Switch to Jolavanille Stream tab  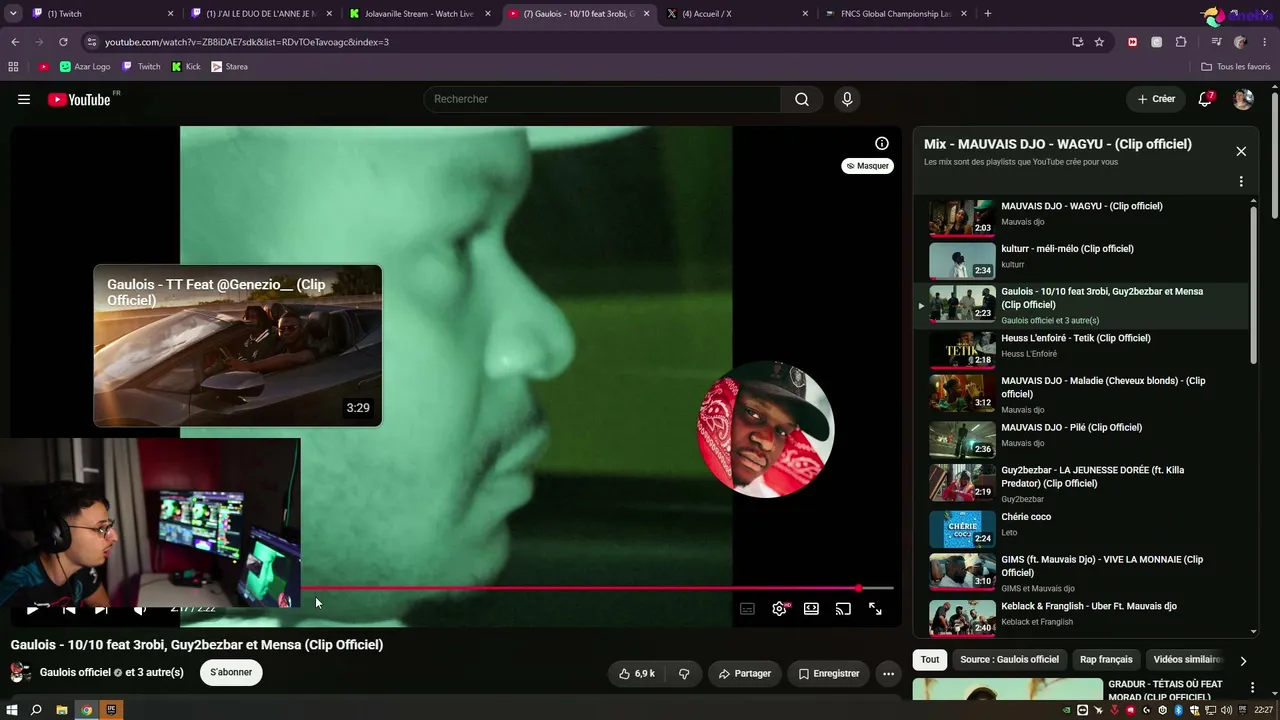tap(420, 14)
